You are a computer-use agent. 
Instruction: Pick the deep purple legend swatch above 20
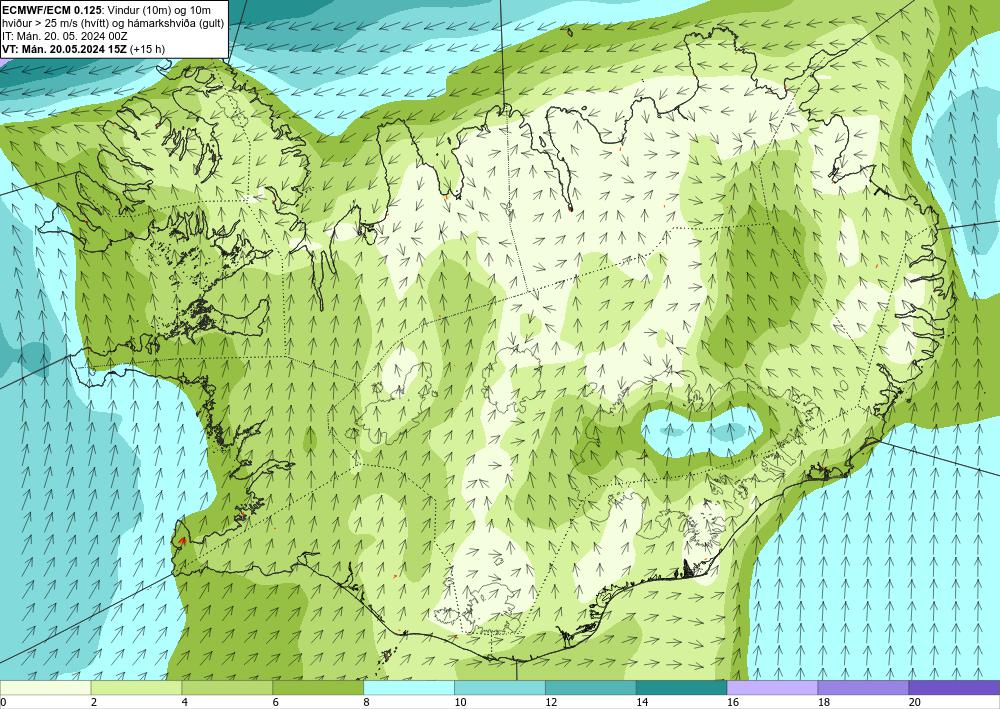click(x=954, y=687)
